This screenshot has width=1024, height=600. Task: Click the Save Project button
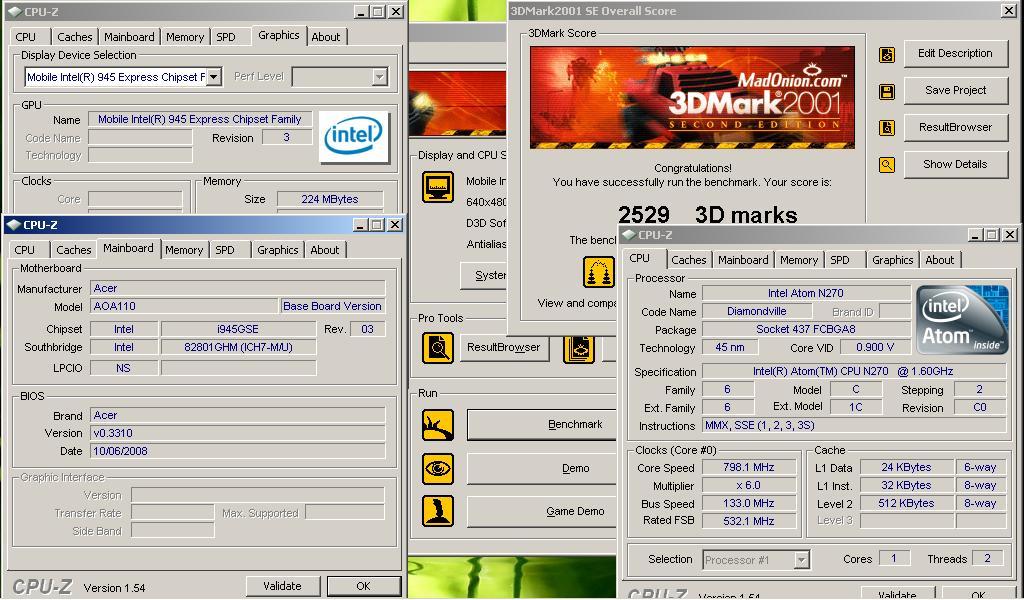point(955,91)
